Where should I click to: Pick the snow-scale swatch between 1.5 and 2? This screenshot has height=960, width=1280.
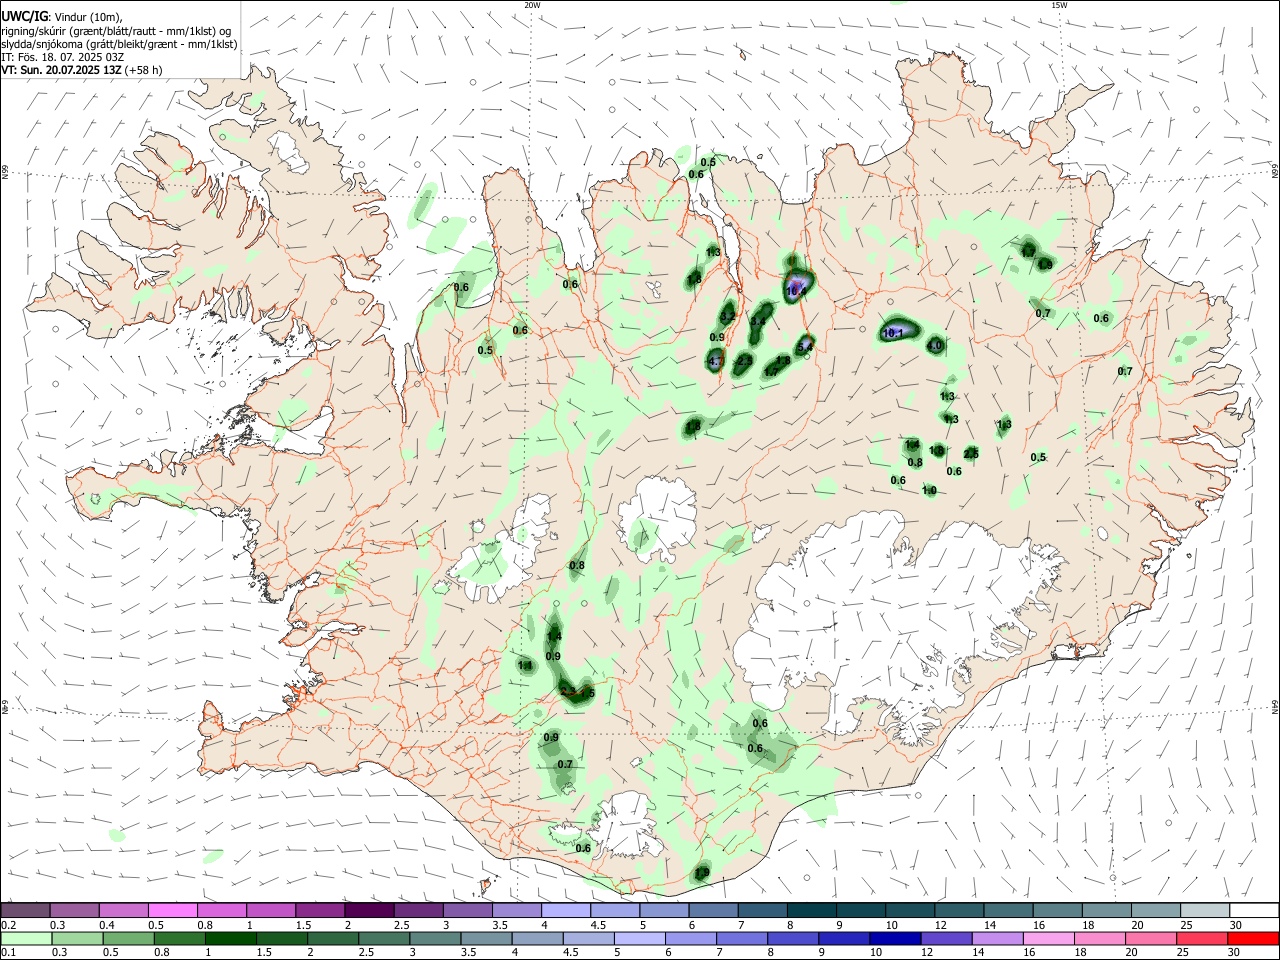tap(320, 911)
